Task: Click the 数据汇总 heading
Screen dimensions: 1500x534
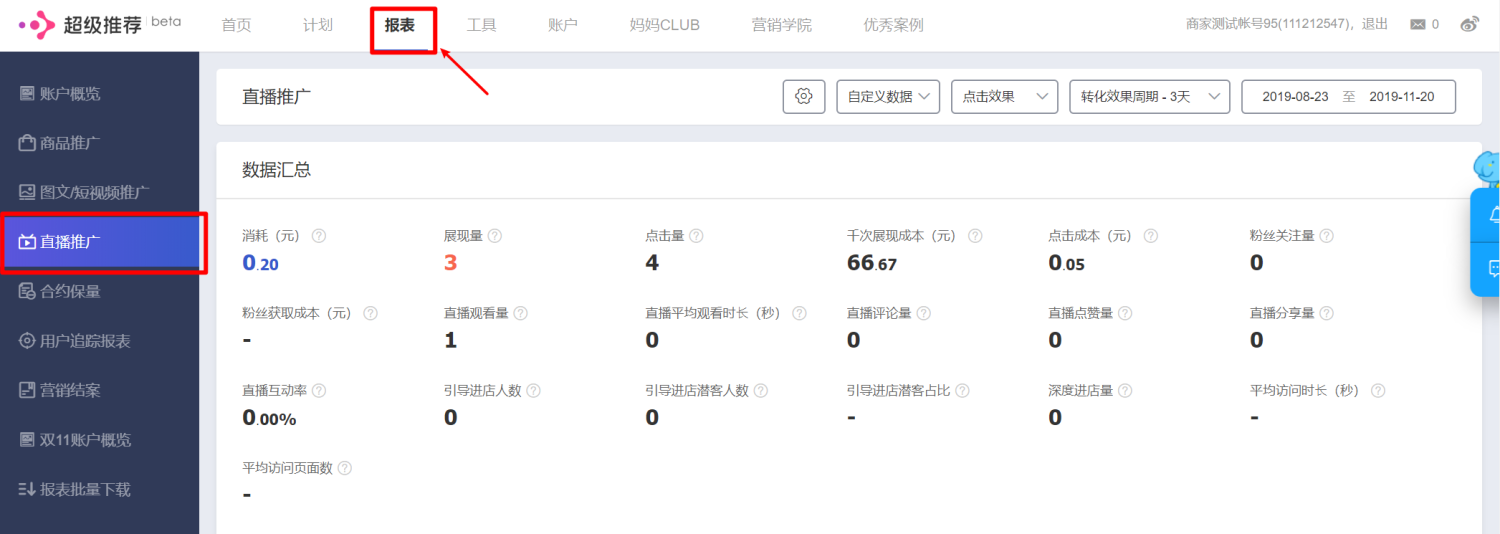Action: tap(276, 170)
